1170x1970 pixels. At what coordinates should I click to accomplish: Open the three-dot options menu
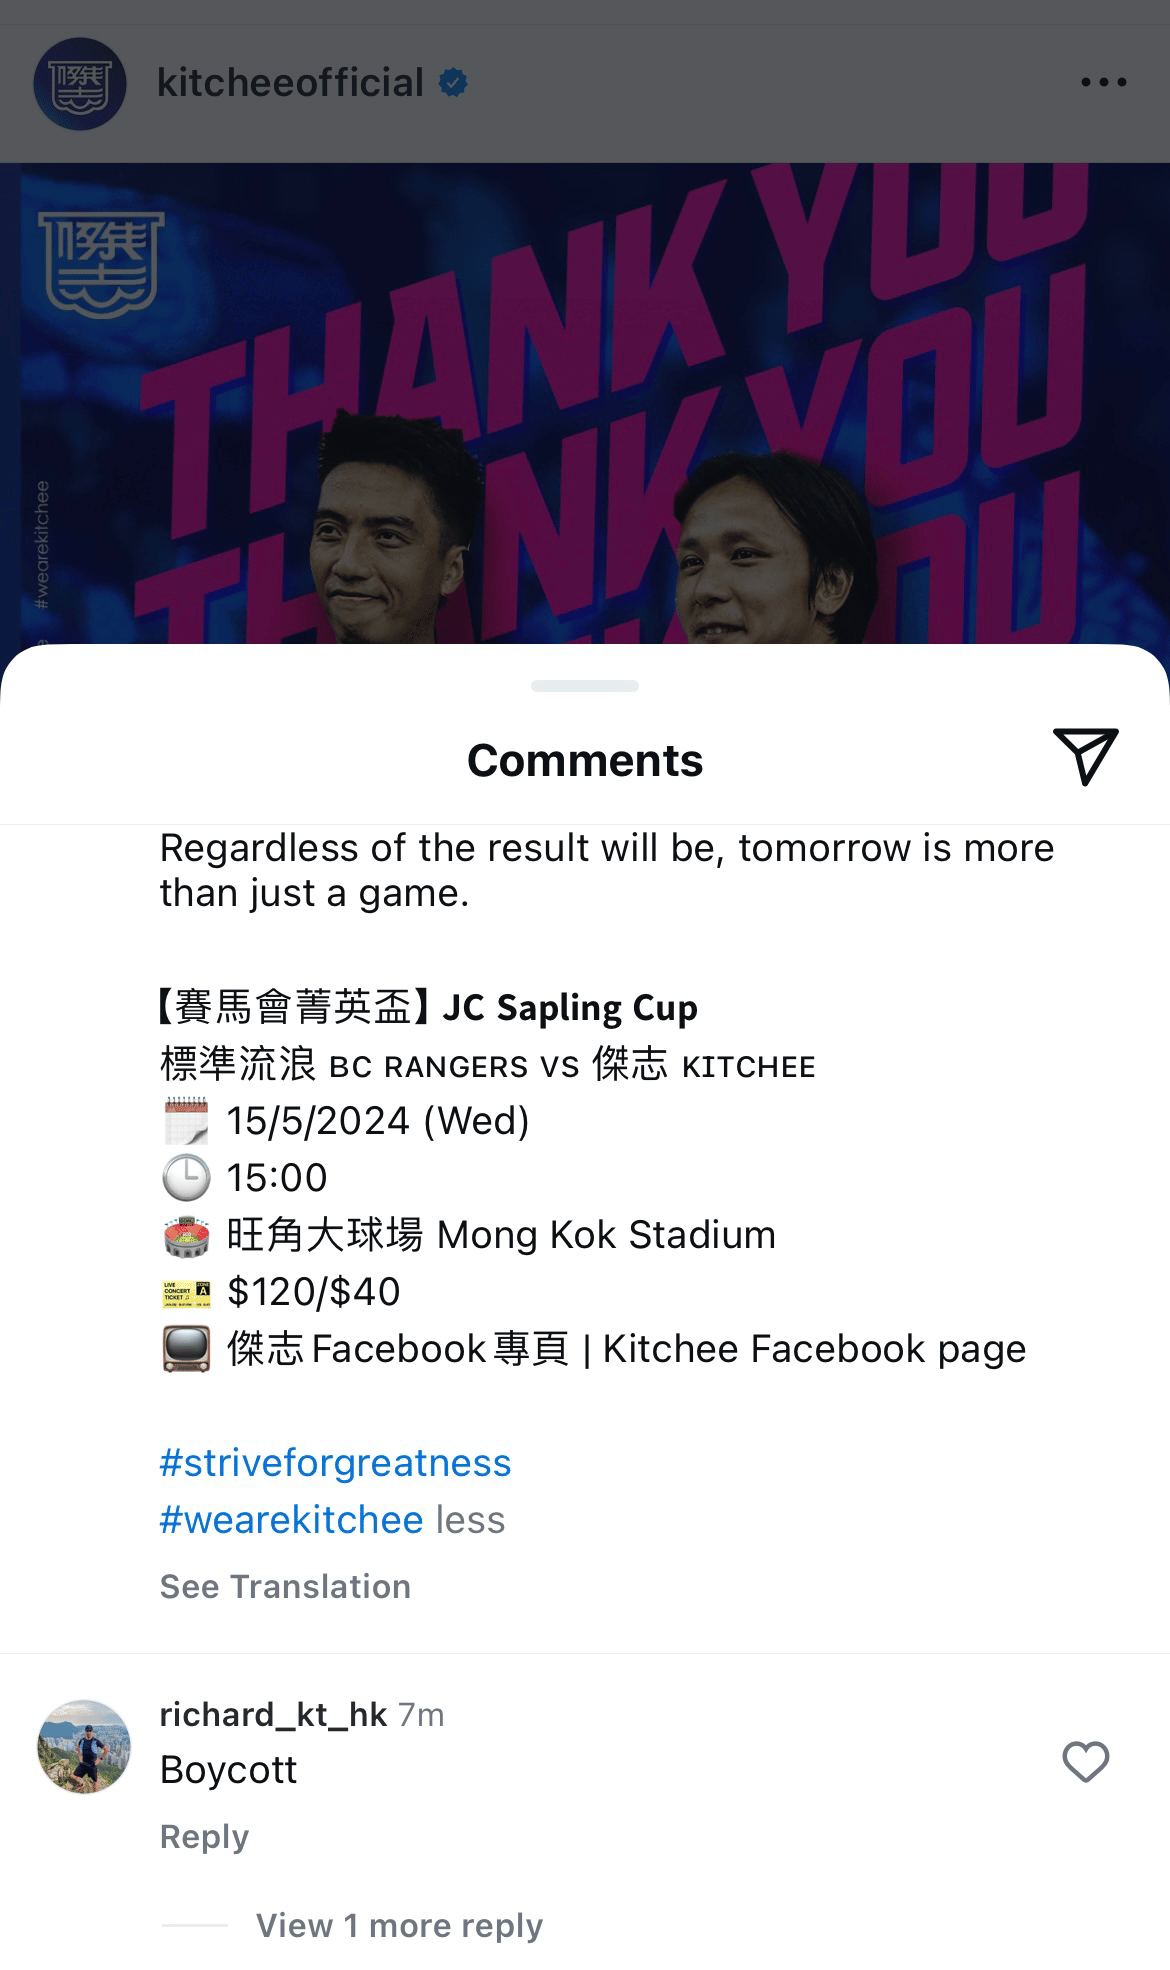tap(1104, 83)
